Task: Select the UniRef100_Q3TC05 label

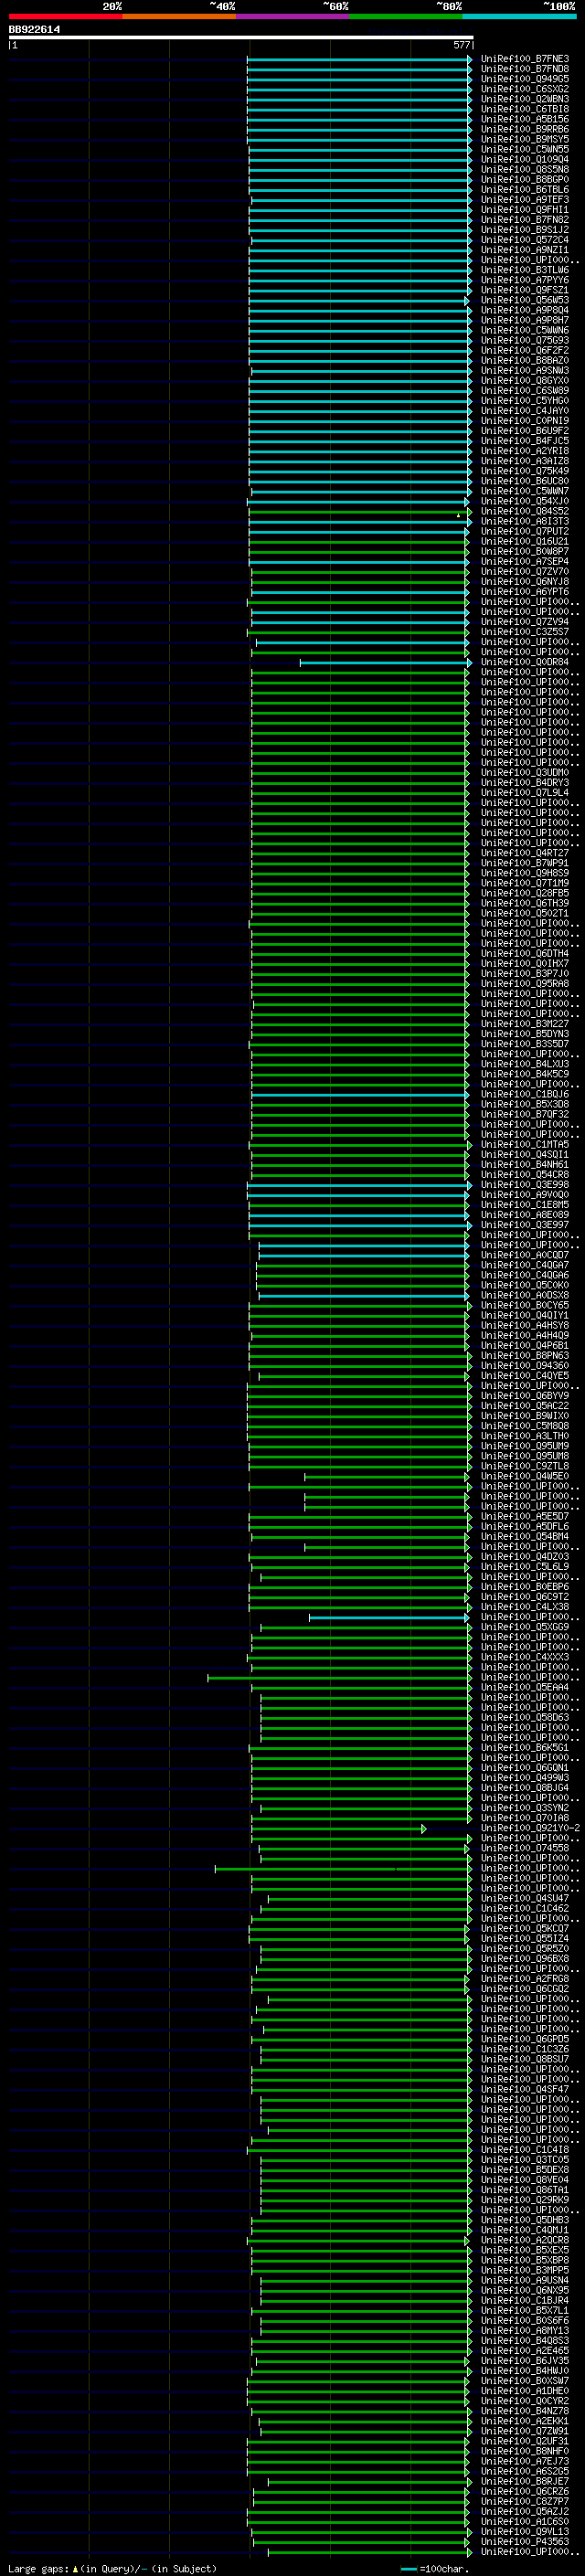Action: tap(525, 2159)
